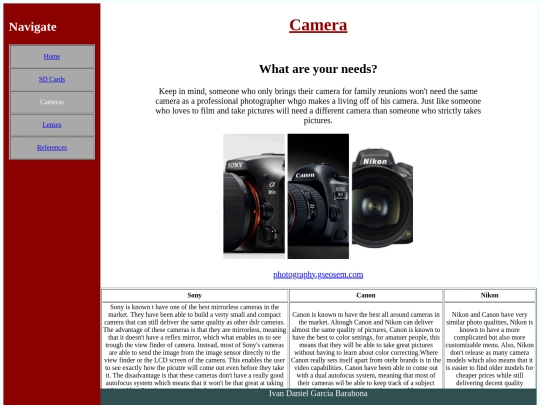This screenshot has height=405, width=540.
Task: Click the Sony description table cell
Action: pos(195,346)
